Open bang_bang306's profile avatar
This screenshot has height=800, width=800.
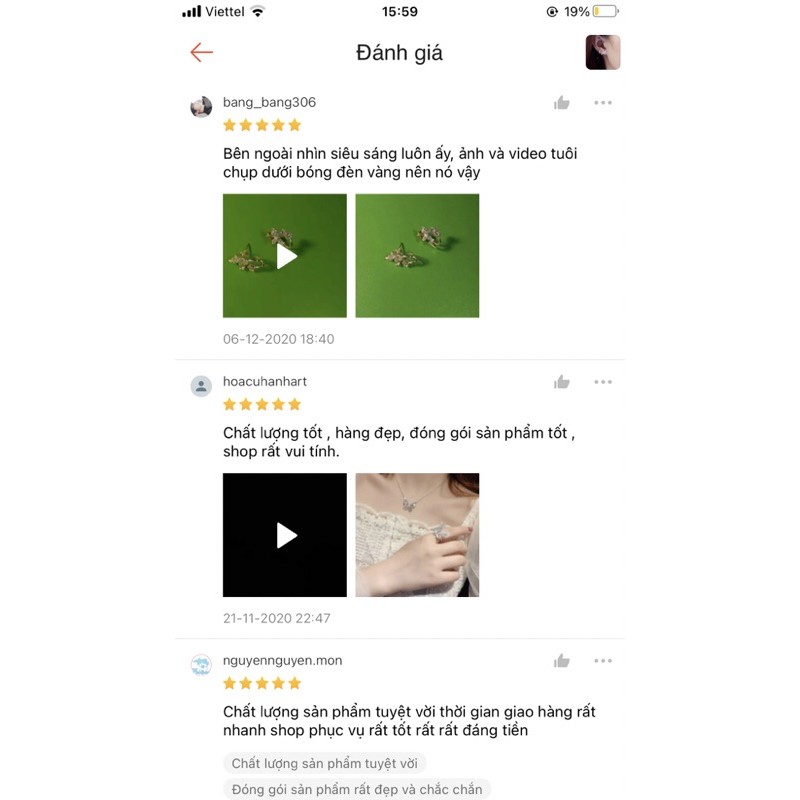coord(201,107)
